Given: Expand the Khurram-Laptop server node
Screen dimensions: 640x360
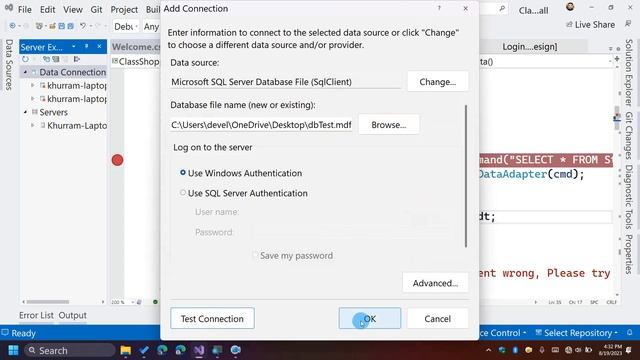Looking at the screenshot, I should (33, 125).
